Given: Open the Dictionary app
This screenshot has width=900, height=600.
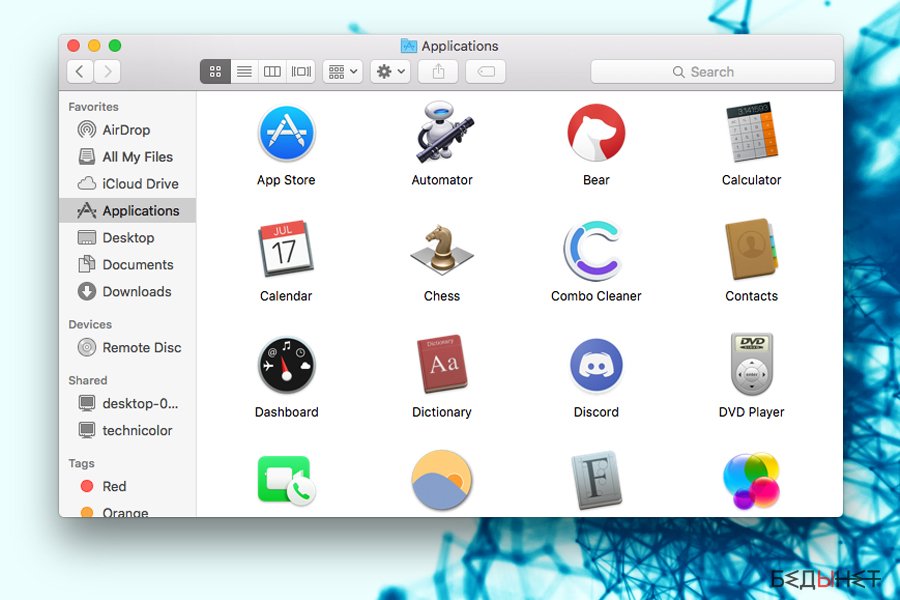Looking at the screenshot, I should point(441,364).
